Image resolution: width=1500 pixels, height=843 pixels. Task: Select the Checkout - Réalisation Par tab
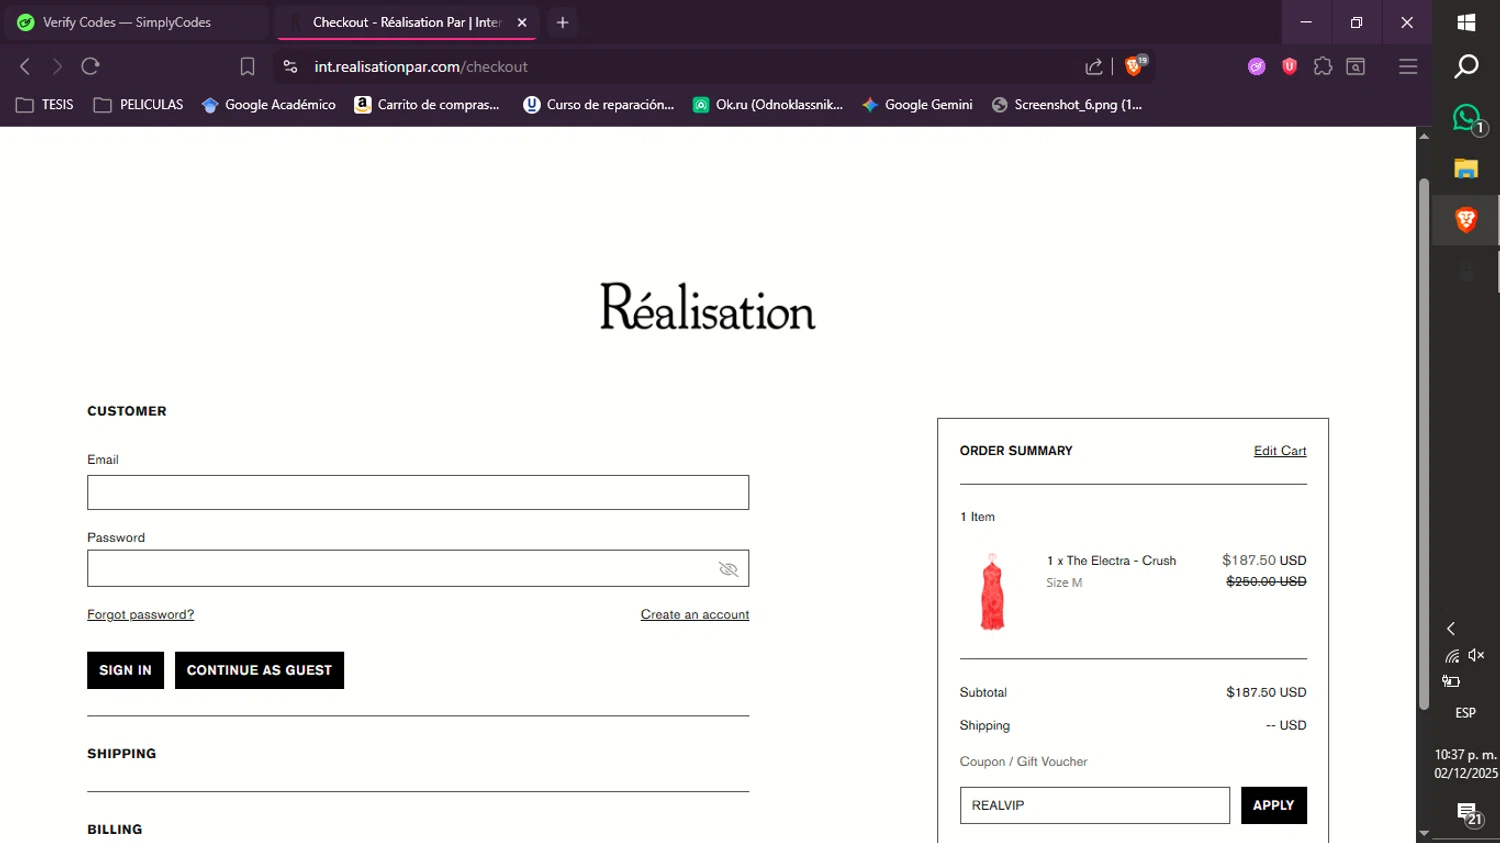click(405, 22)
